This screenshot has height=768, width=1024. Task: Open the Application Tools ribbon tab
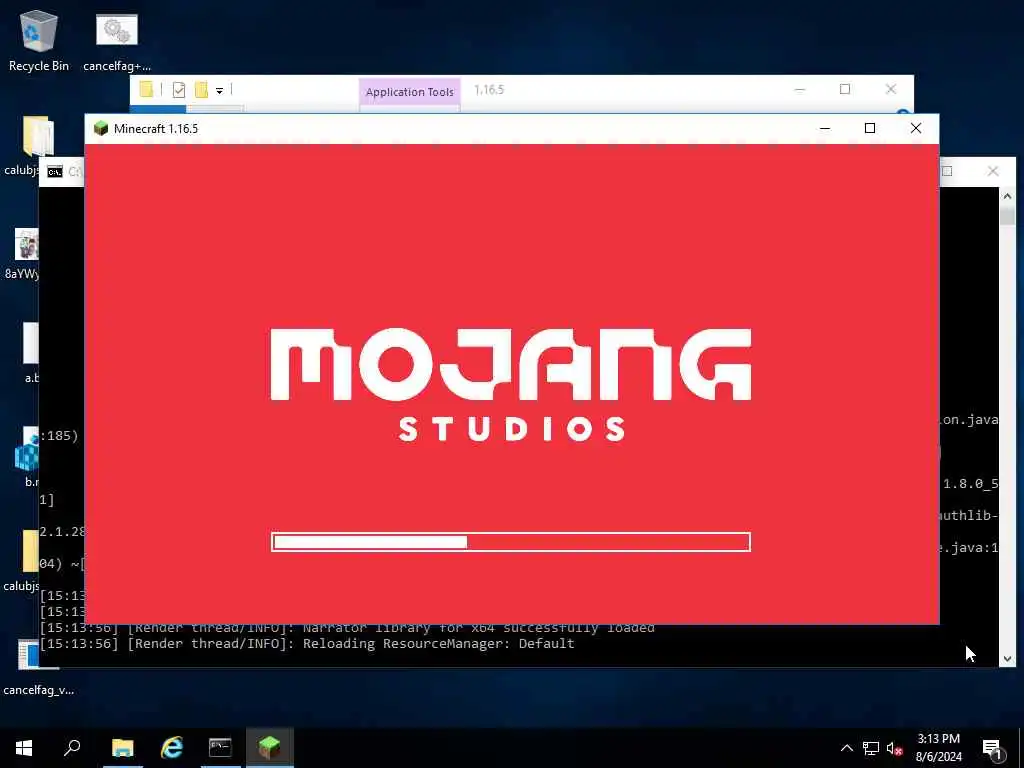[x=409, y=92]
